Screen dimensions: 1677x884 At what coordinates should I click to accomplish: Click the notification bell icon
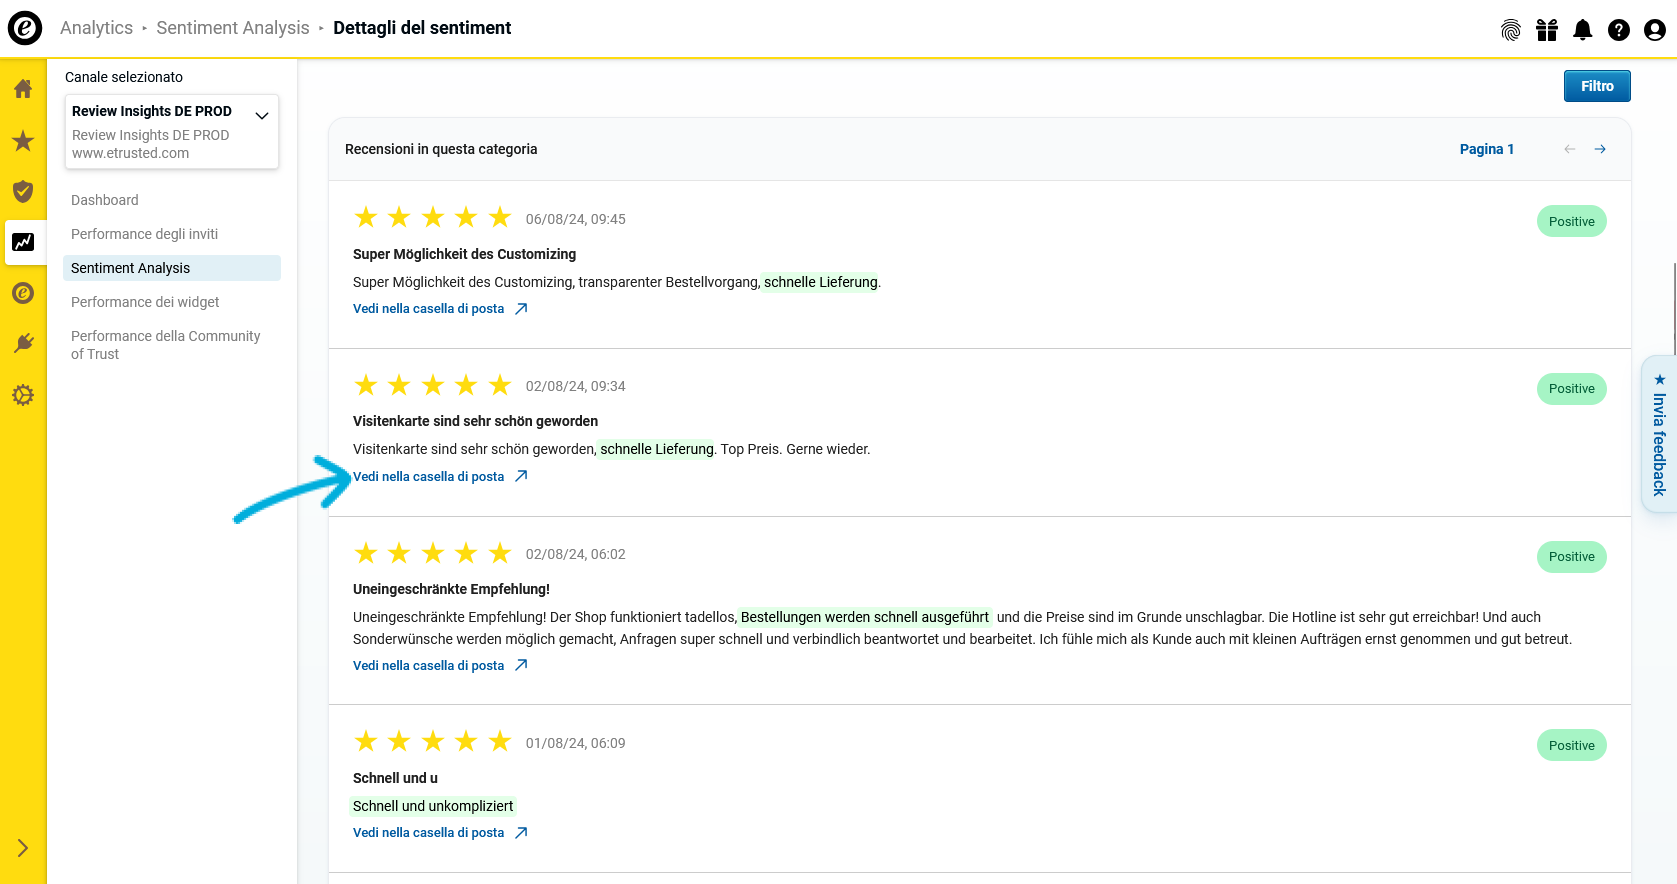(x=1583, y=30)
